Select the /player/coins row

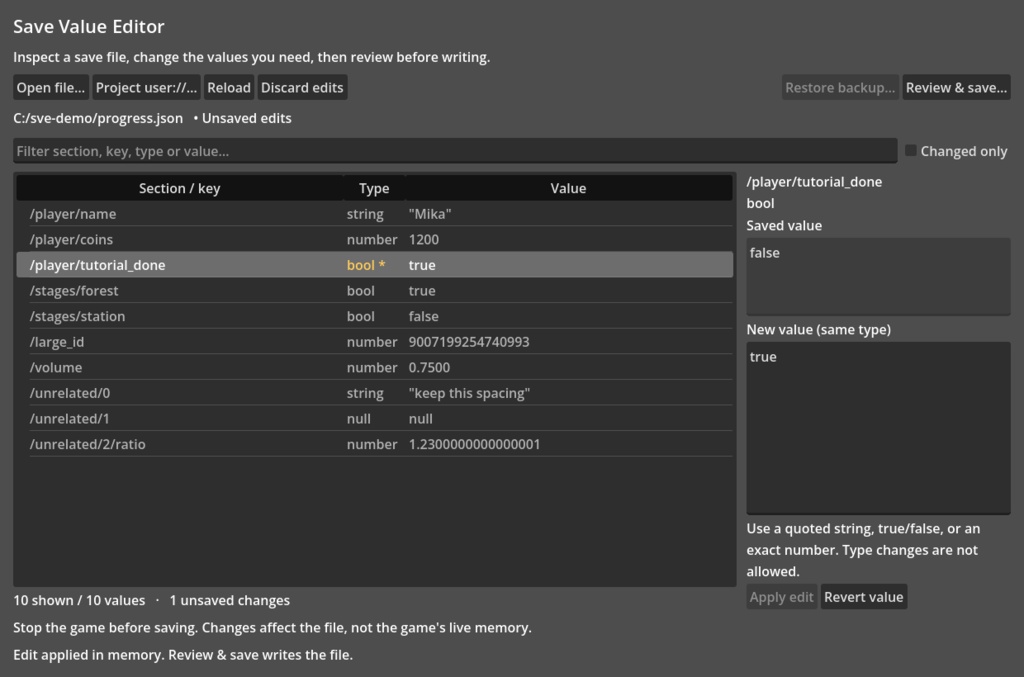[374, 239]
